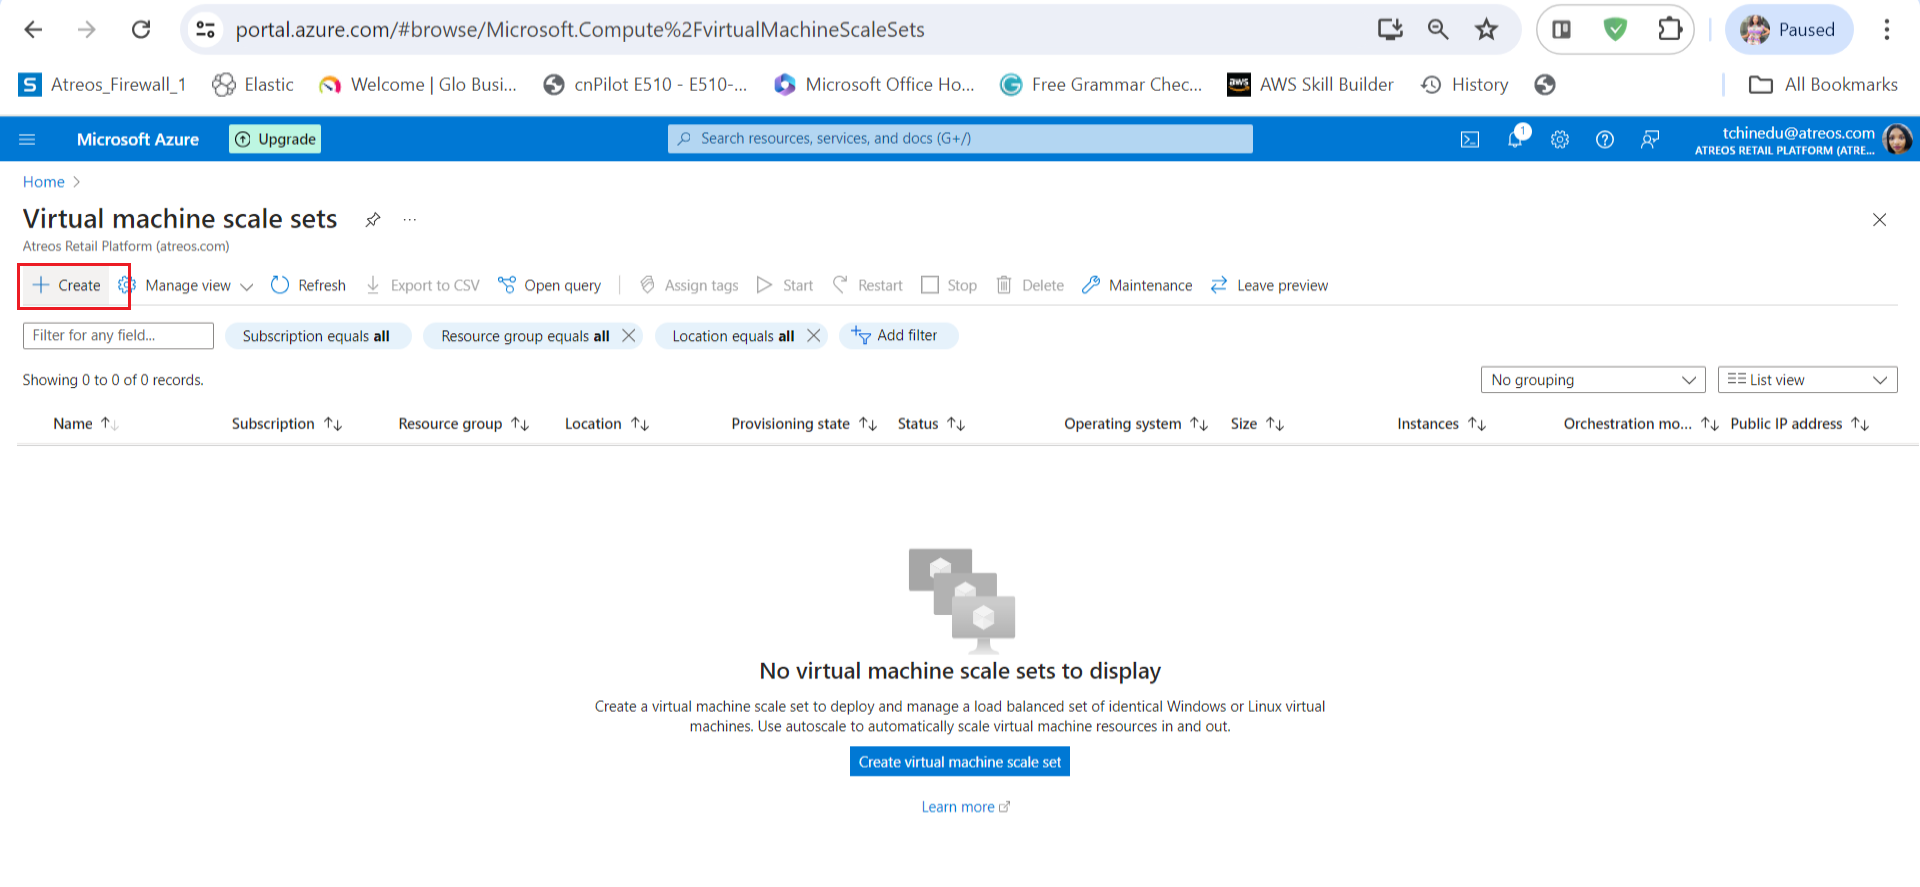The height and width of the screenshot is (887, 1920).
Task: Go to Home breadcrumb
Action: (44, 182)
